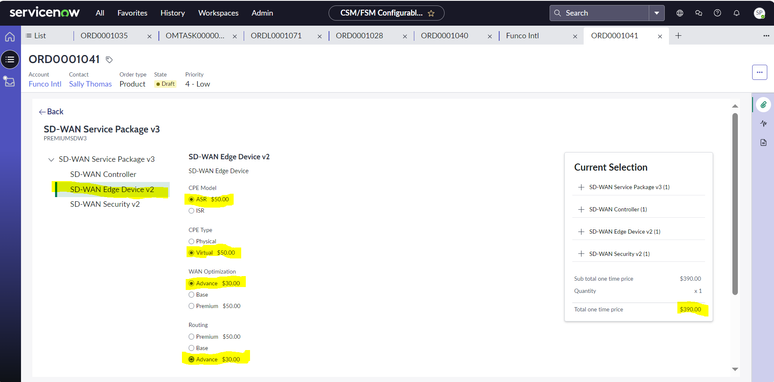Image resolution: width=774 pixels, height=382 pixels.
Task: Open the activity pulse icon in right panel
Action: click(x=763, y=123)
